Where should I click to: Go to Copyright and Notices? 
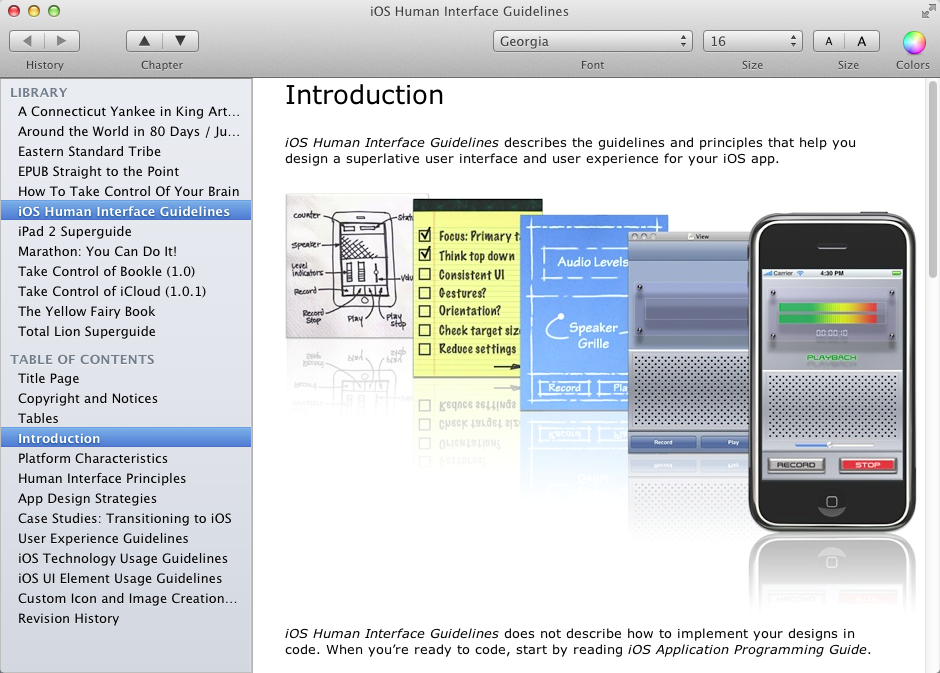[x=126, y=399]
